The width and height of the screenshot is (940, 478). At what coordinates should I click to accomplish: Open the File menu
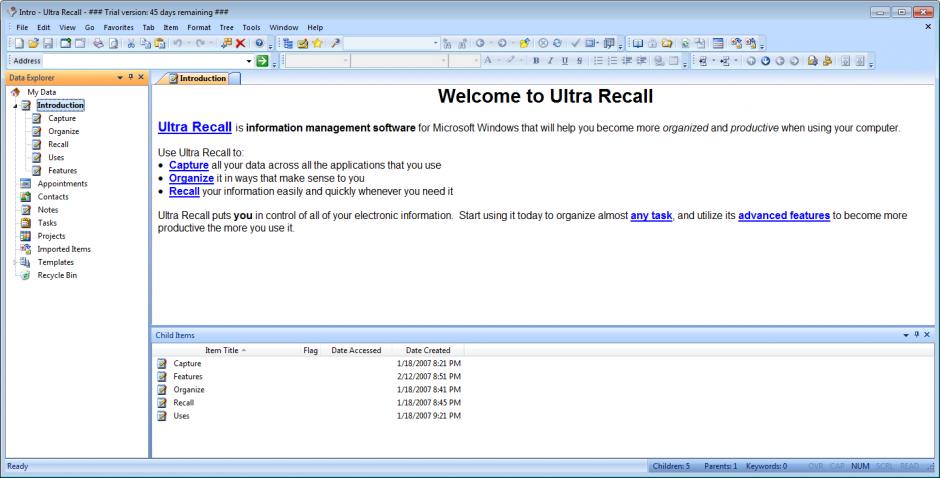(x=22, y=28)
